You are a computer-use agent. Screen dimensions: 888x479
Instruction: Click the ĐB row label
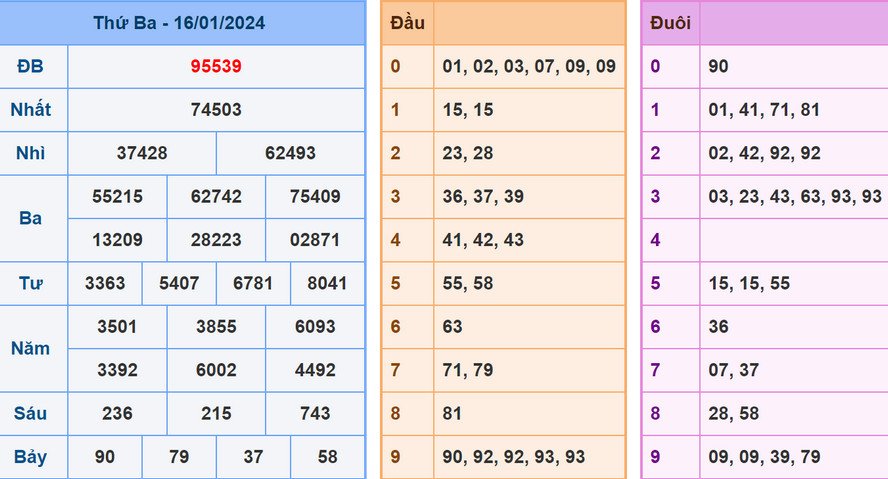pyautogui.click(x=31, y=67)
